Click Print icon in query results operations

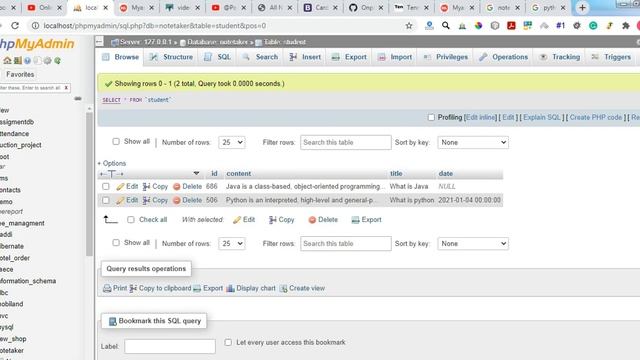[107, 289]
